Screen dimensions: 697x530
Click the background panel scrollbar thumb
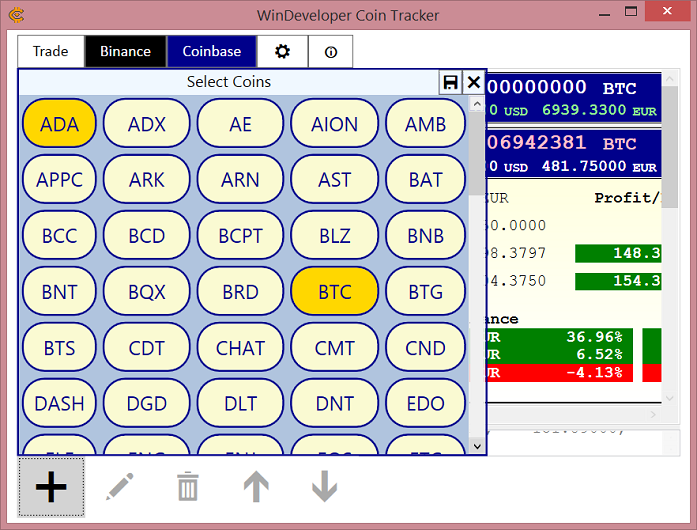pos(670,147)
